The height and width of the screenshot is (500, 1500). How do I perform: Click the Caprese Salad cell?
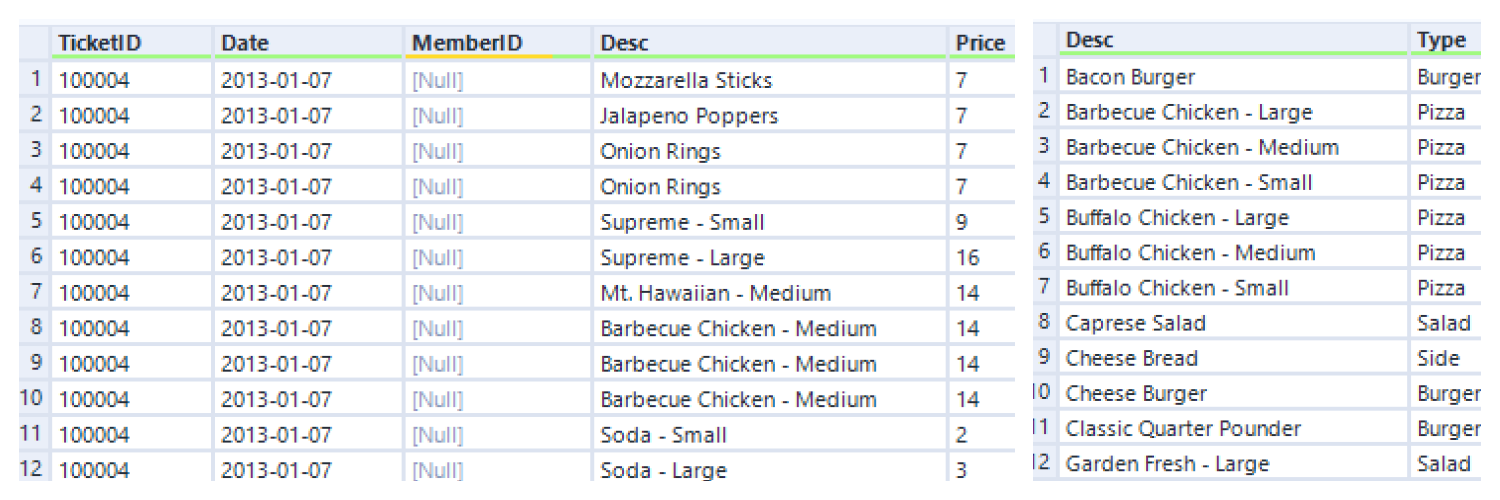coord(1232,323)
